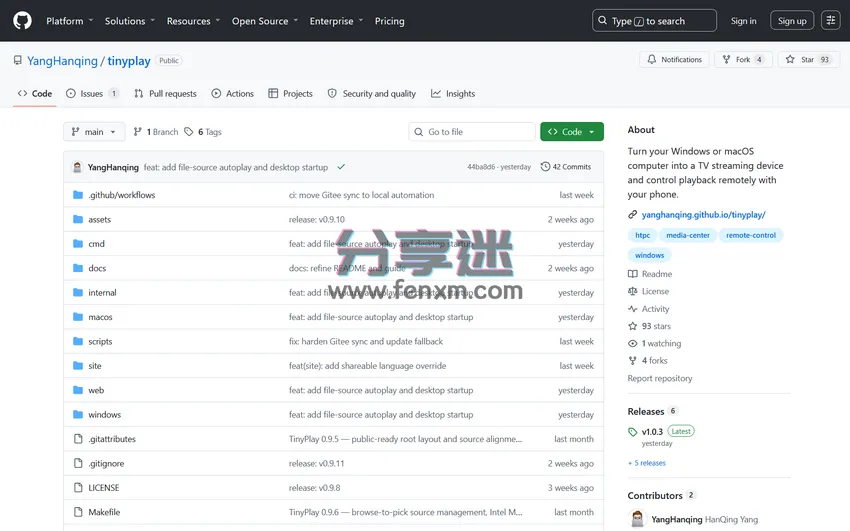Image resolution: width=850 pixels, height=531 pixels.
Task: Expand the Solutions menu
Action: coord(130,21)
